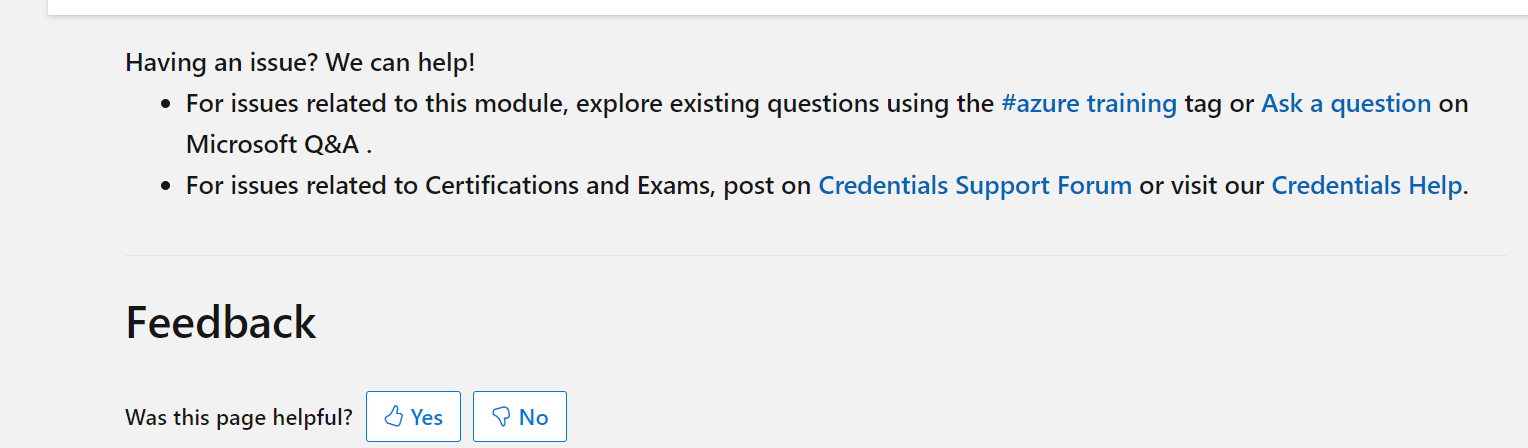This screenshot has height=448, width=1528.
Task: Click the "No" text label
Action: point(533,418)
